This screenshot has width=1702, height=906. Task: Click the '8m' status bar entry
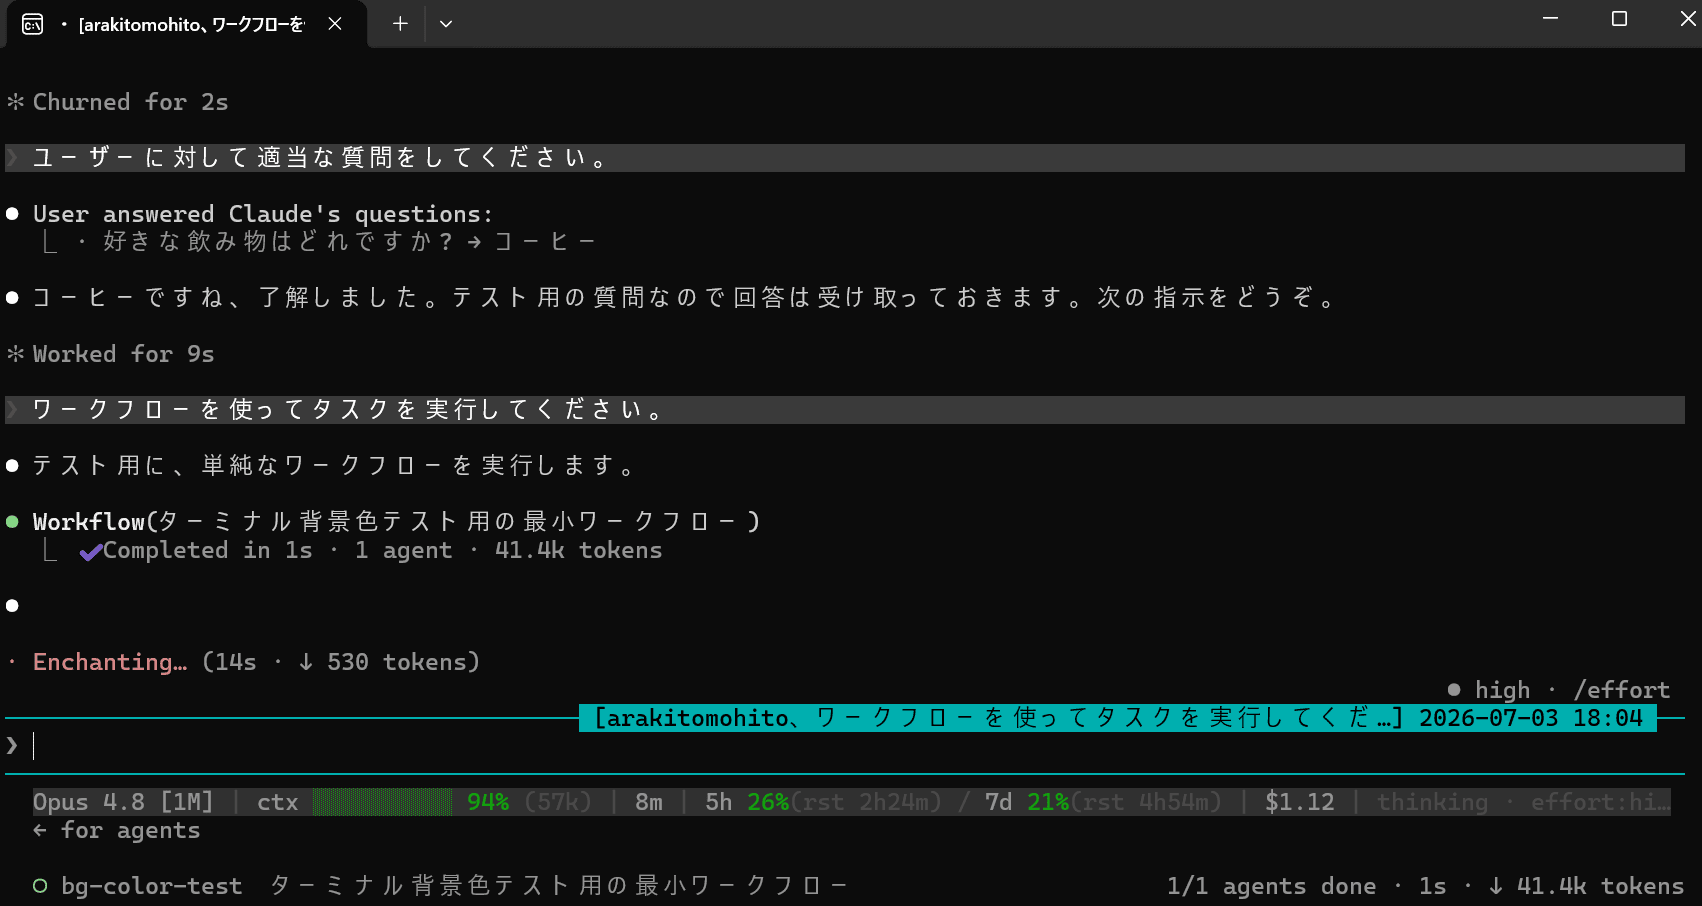point(649,802)
